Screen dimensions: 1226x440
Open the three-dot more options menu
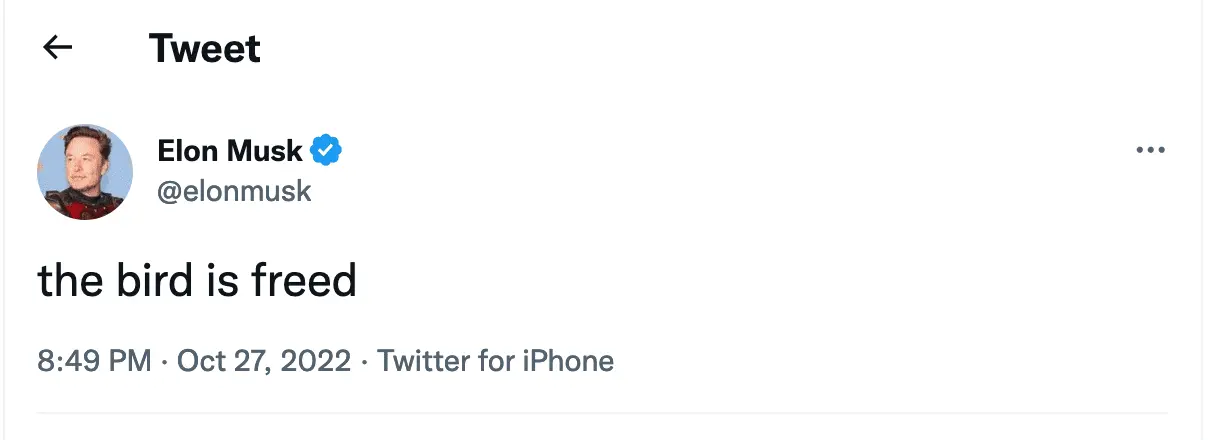click(1151, 151)
